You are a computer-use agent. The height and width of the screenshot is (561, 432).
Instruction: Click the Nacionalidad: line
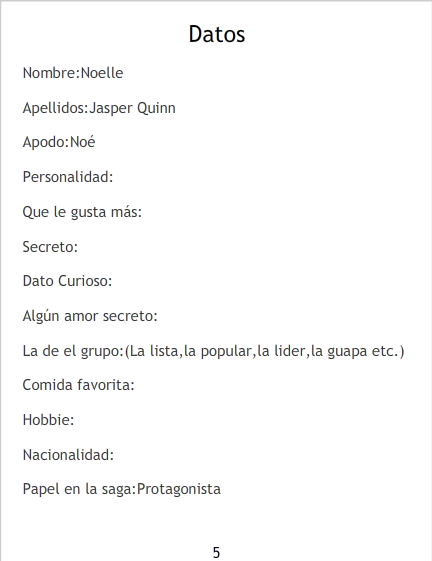coord(68,455)
